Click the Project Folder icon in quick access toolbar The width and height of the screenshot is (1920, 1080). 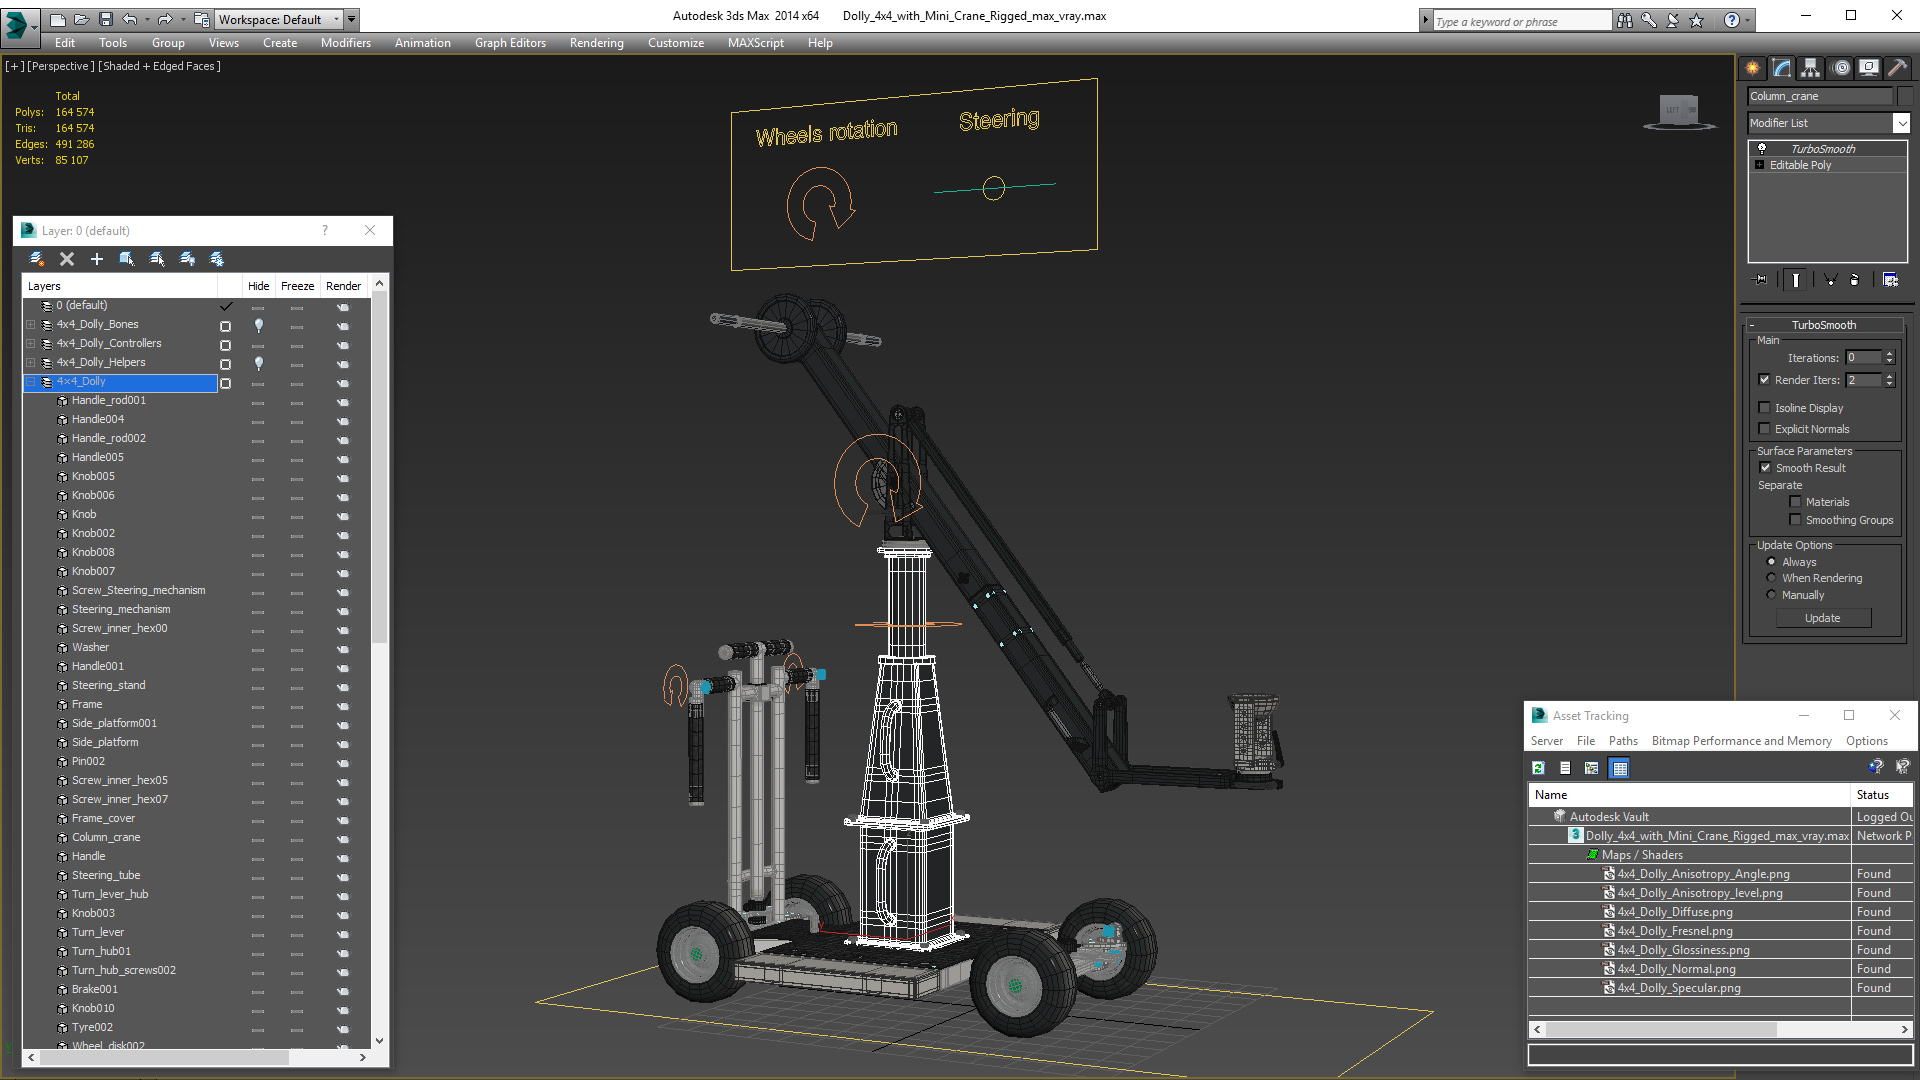tap(201, 19)
